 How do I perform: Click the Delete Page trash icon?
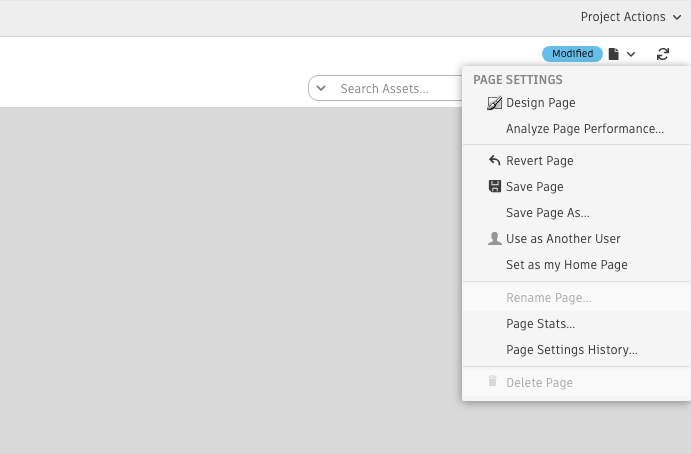(x=493, y=381)
